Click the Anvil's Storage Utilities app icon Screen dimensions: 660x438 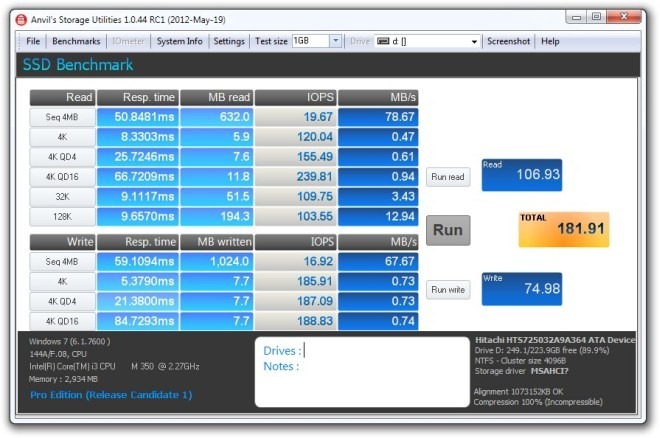pos(21,20)
